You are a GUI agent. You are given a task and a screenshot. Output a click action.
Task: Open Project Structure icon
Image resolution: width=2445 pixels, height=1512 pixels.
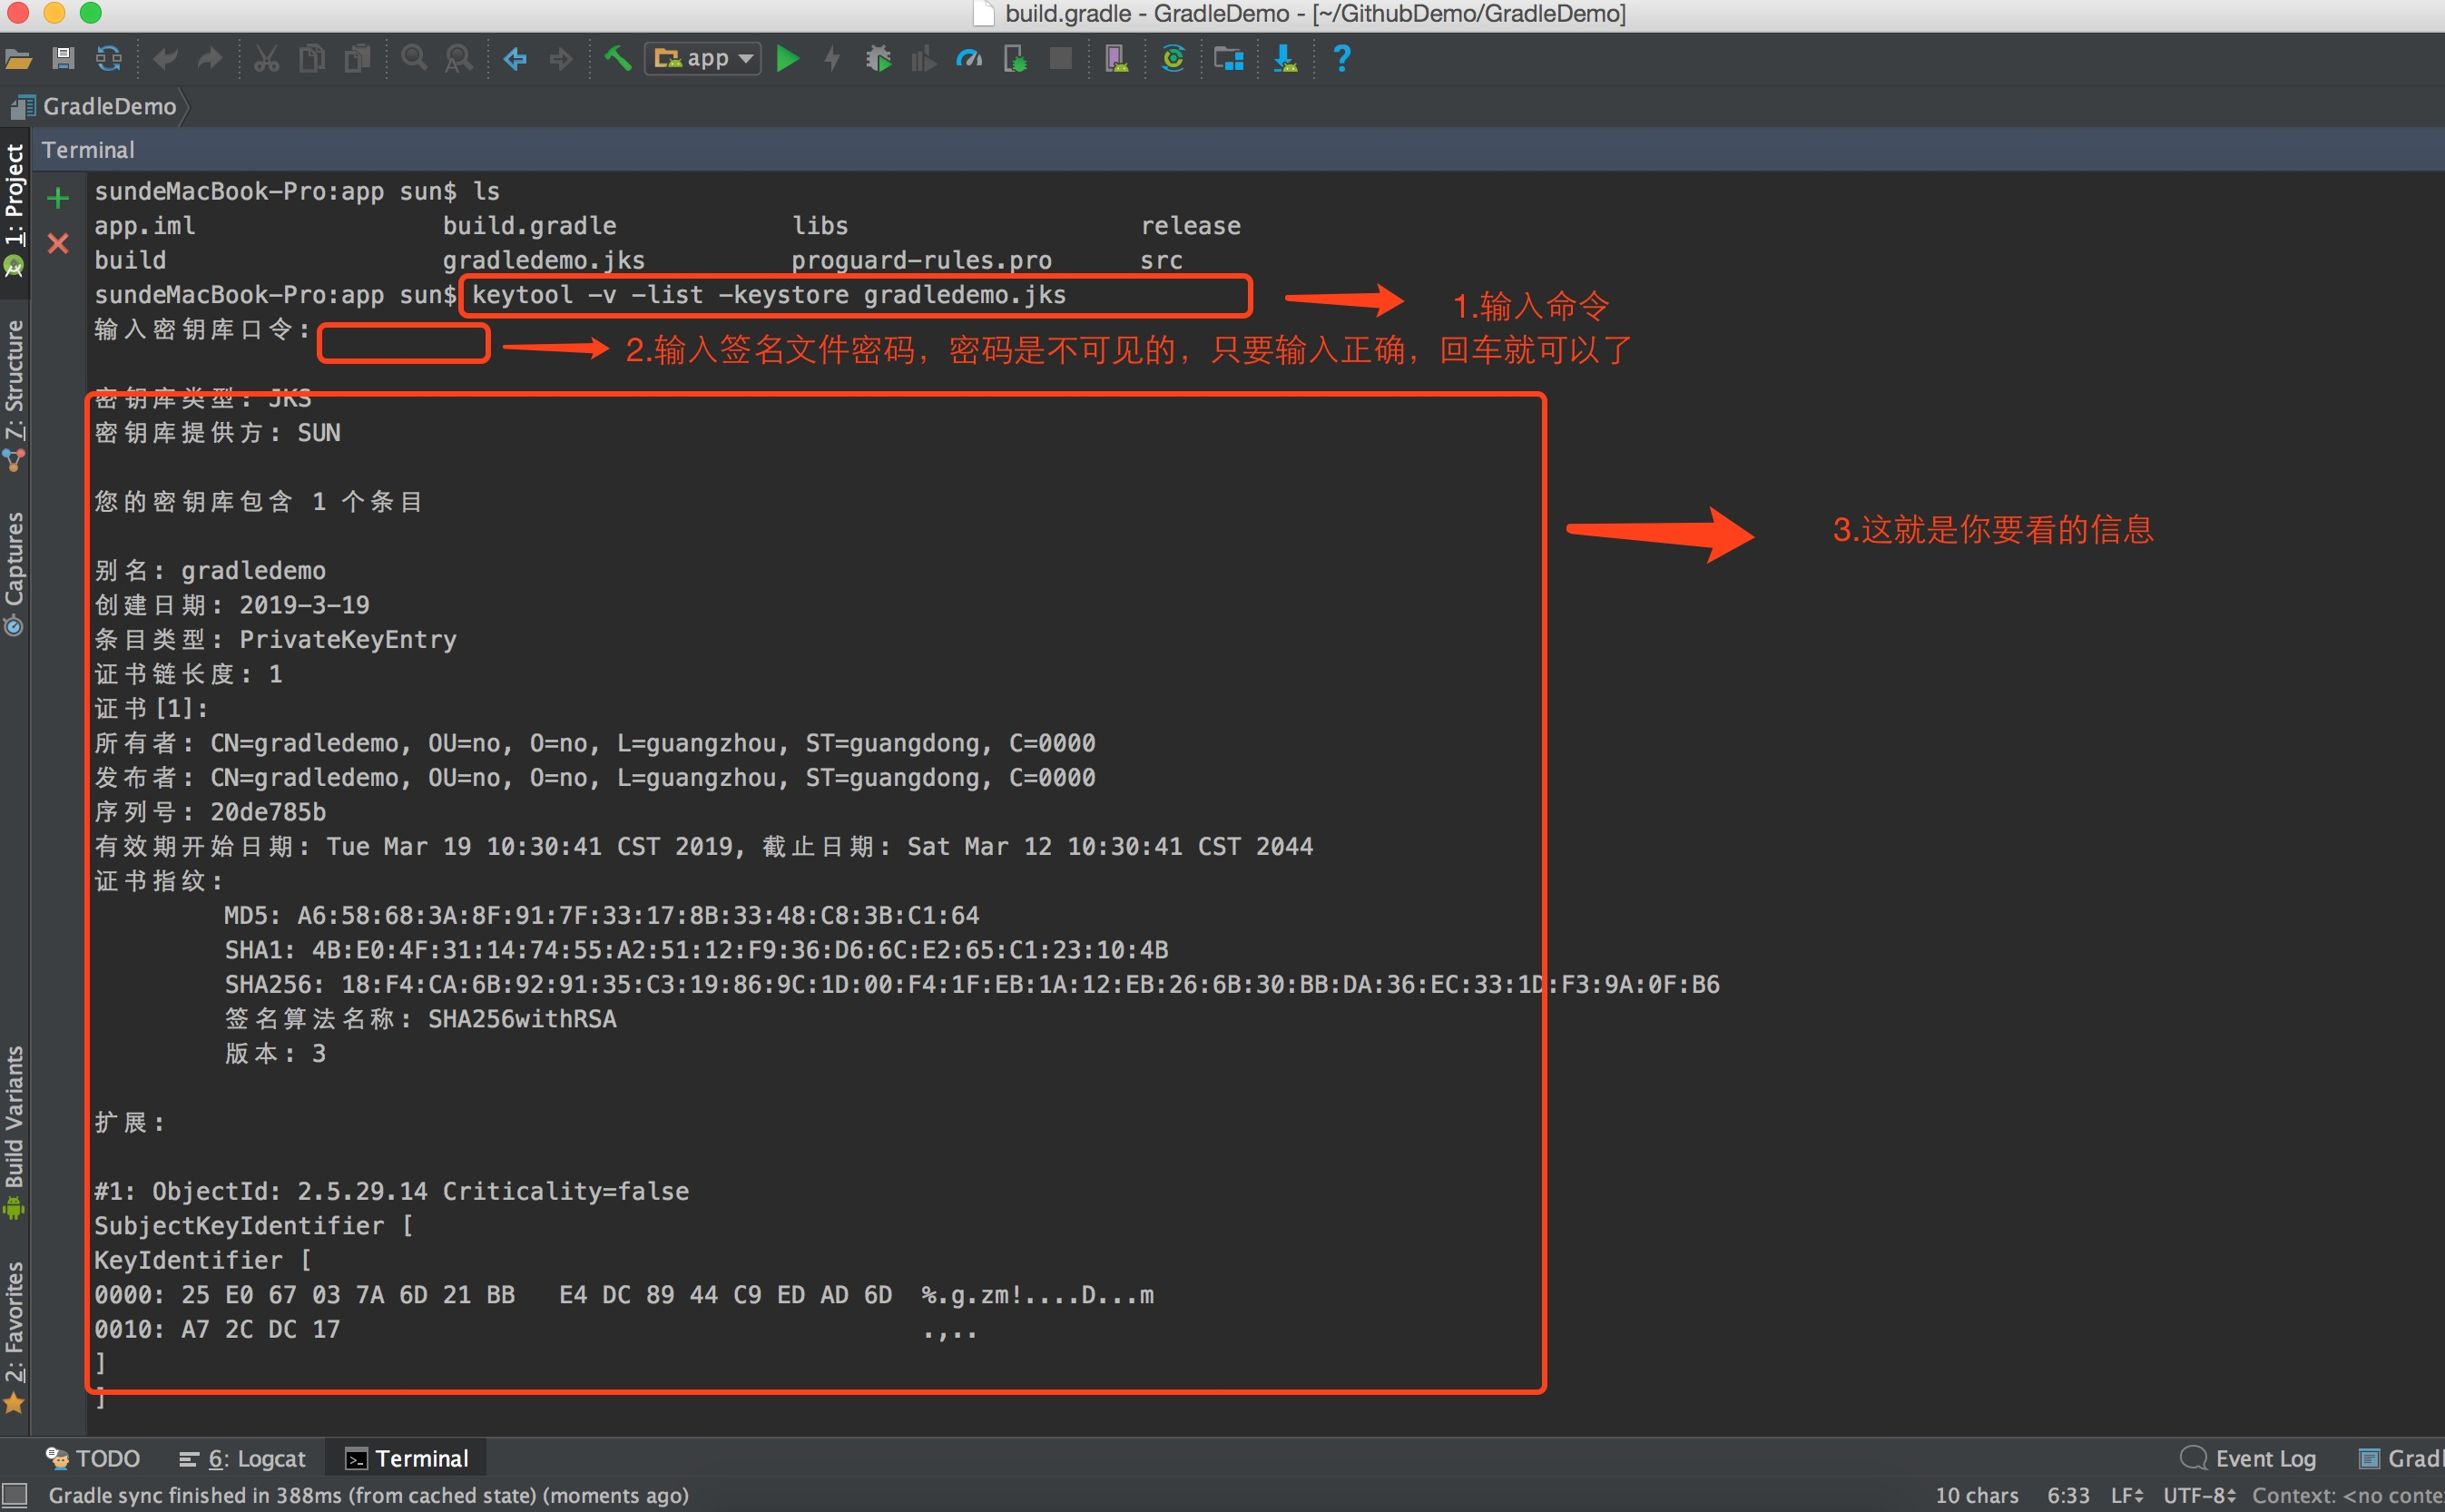click(x=1229, y=59)
